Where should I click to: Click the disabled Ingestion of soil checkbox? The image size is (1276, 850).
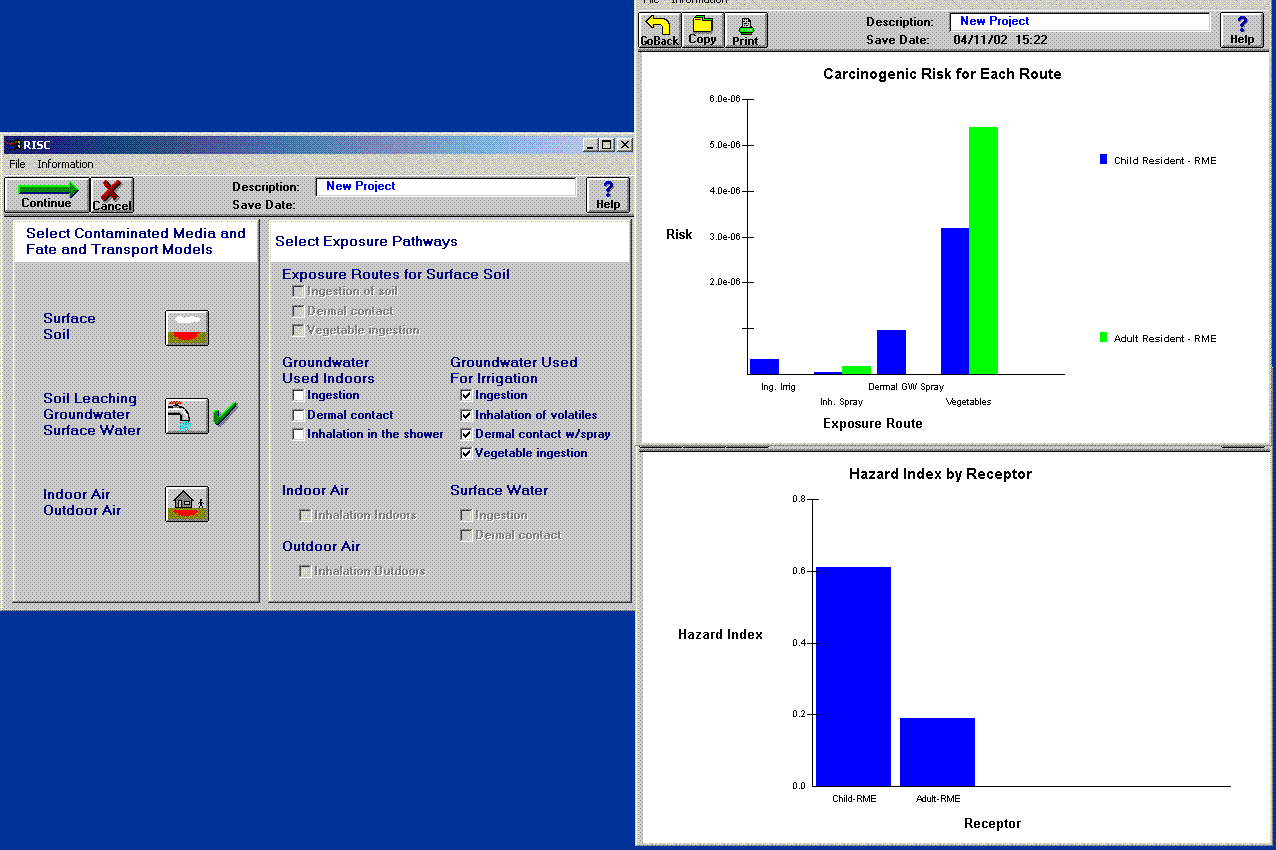coord(298,291)
